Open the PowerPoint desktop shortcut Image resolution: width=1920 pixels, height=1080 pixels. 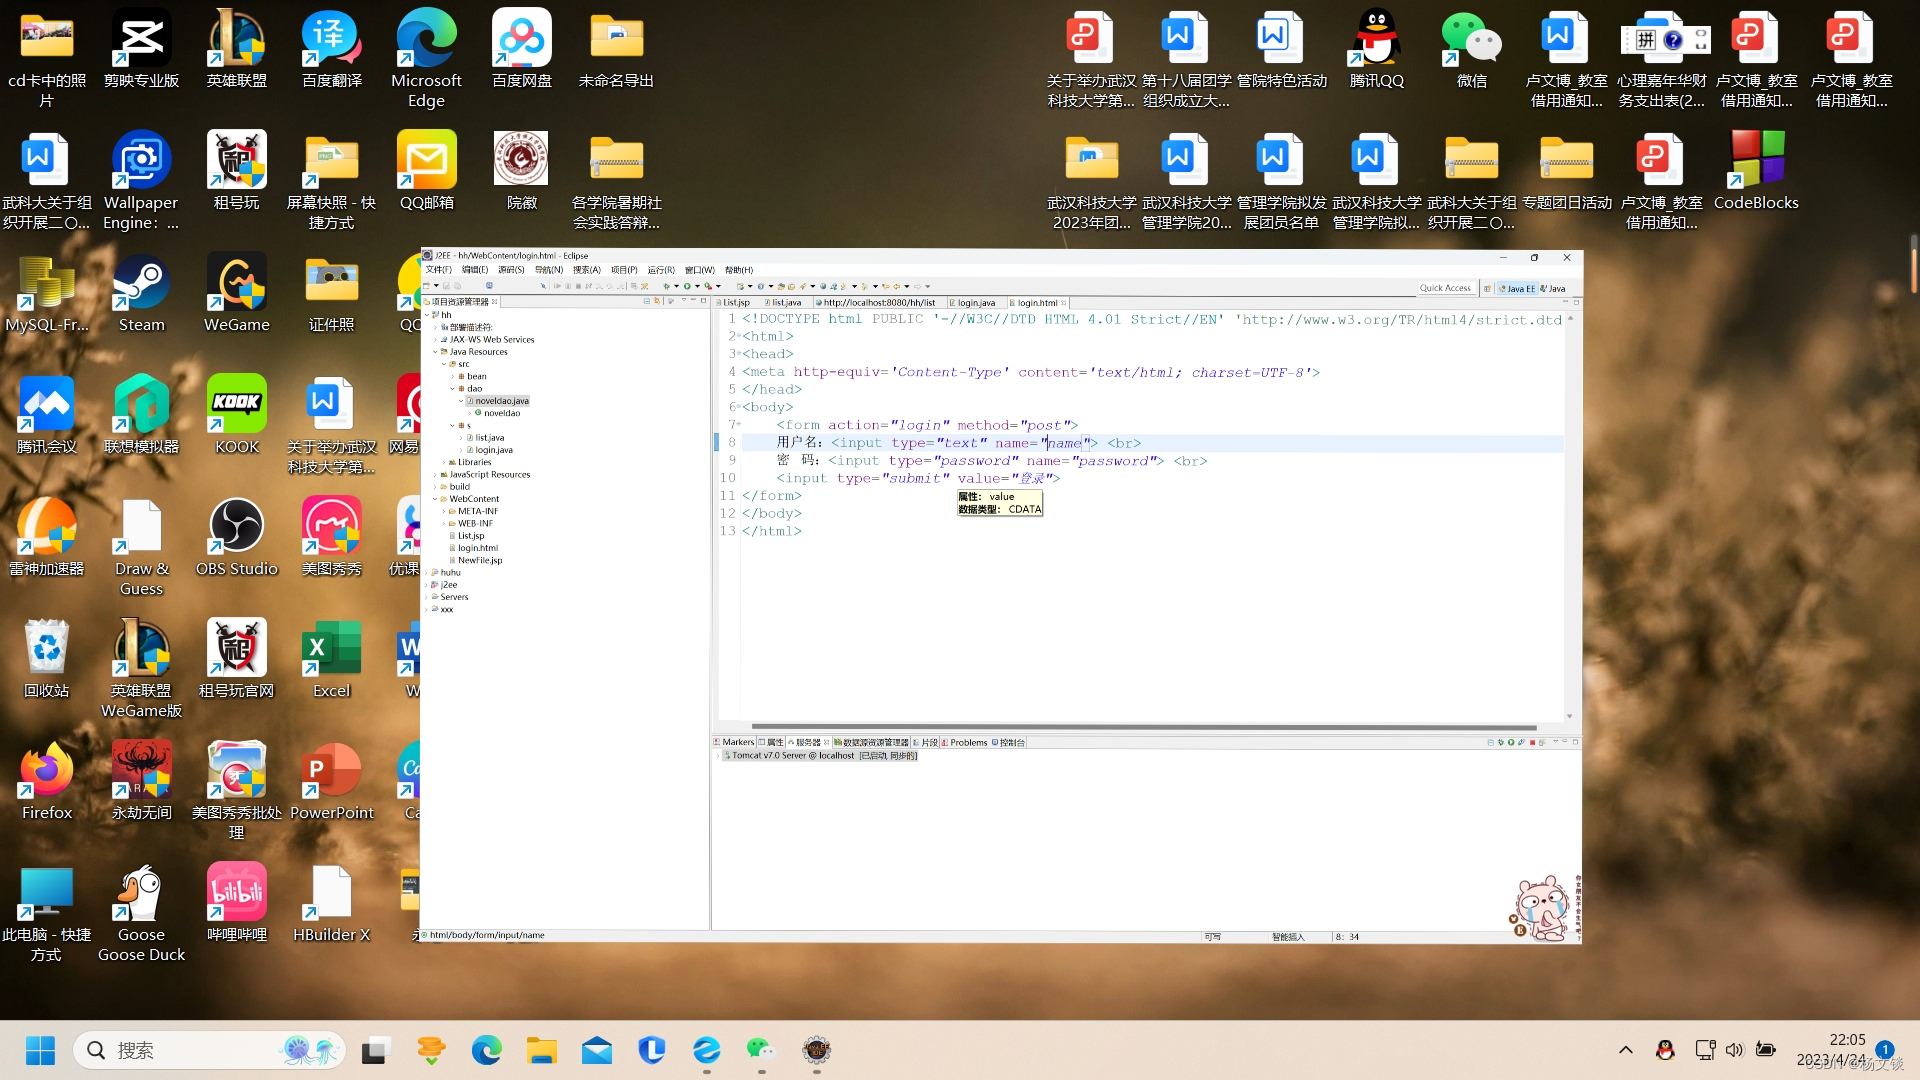coord(331,782)
